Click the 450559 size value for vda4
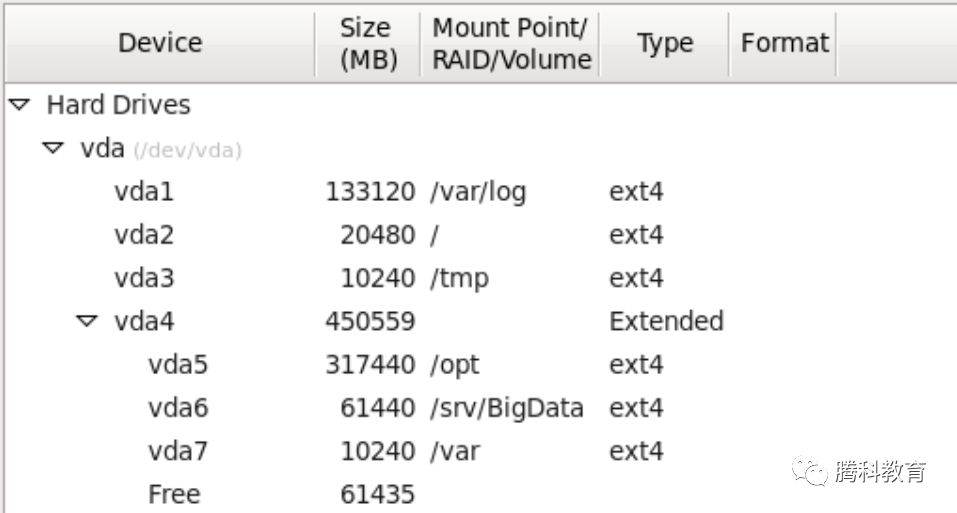The height and width of the screenshot is (513, 957). click(x=369, y=321)
